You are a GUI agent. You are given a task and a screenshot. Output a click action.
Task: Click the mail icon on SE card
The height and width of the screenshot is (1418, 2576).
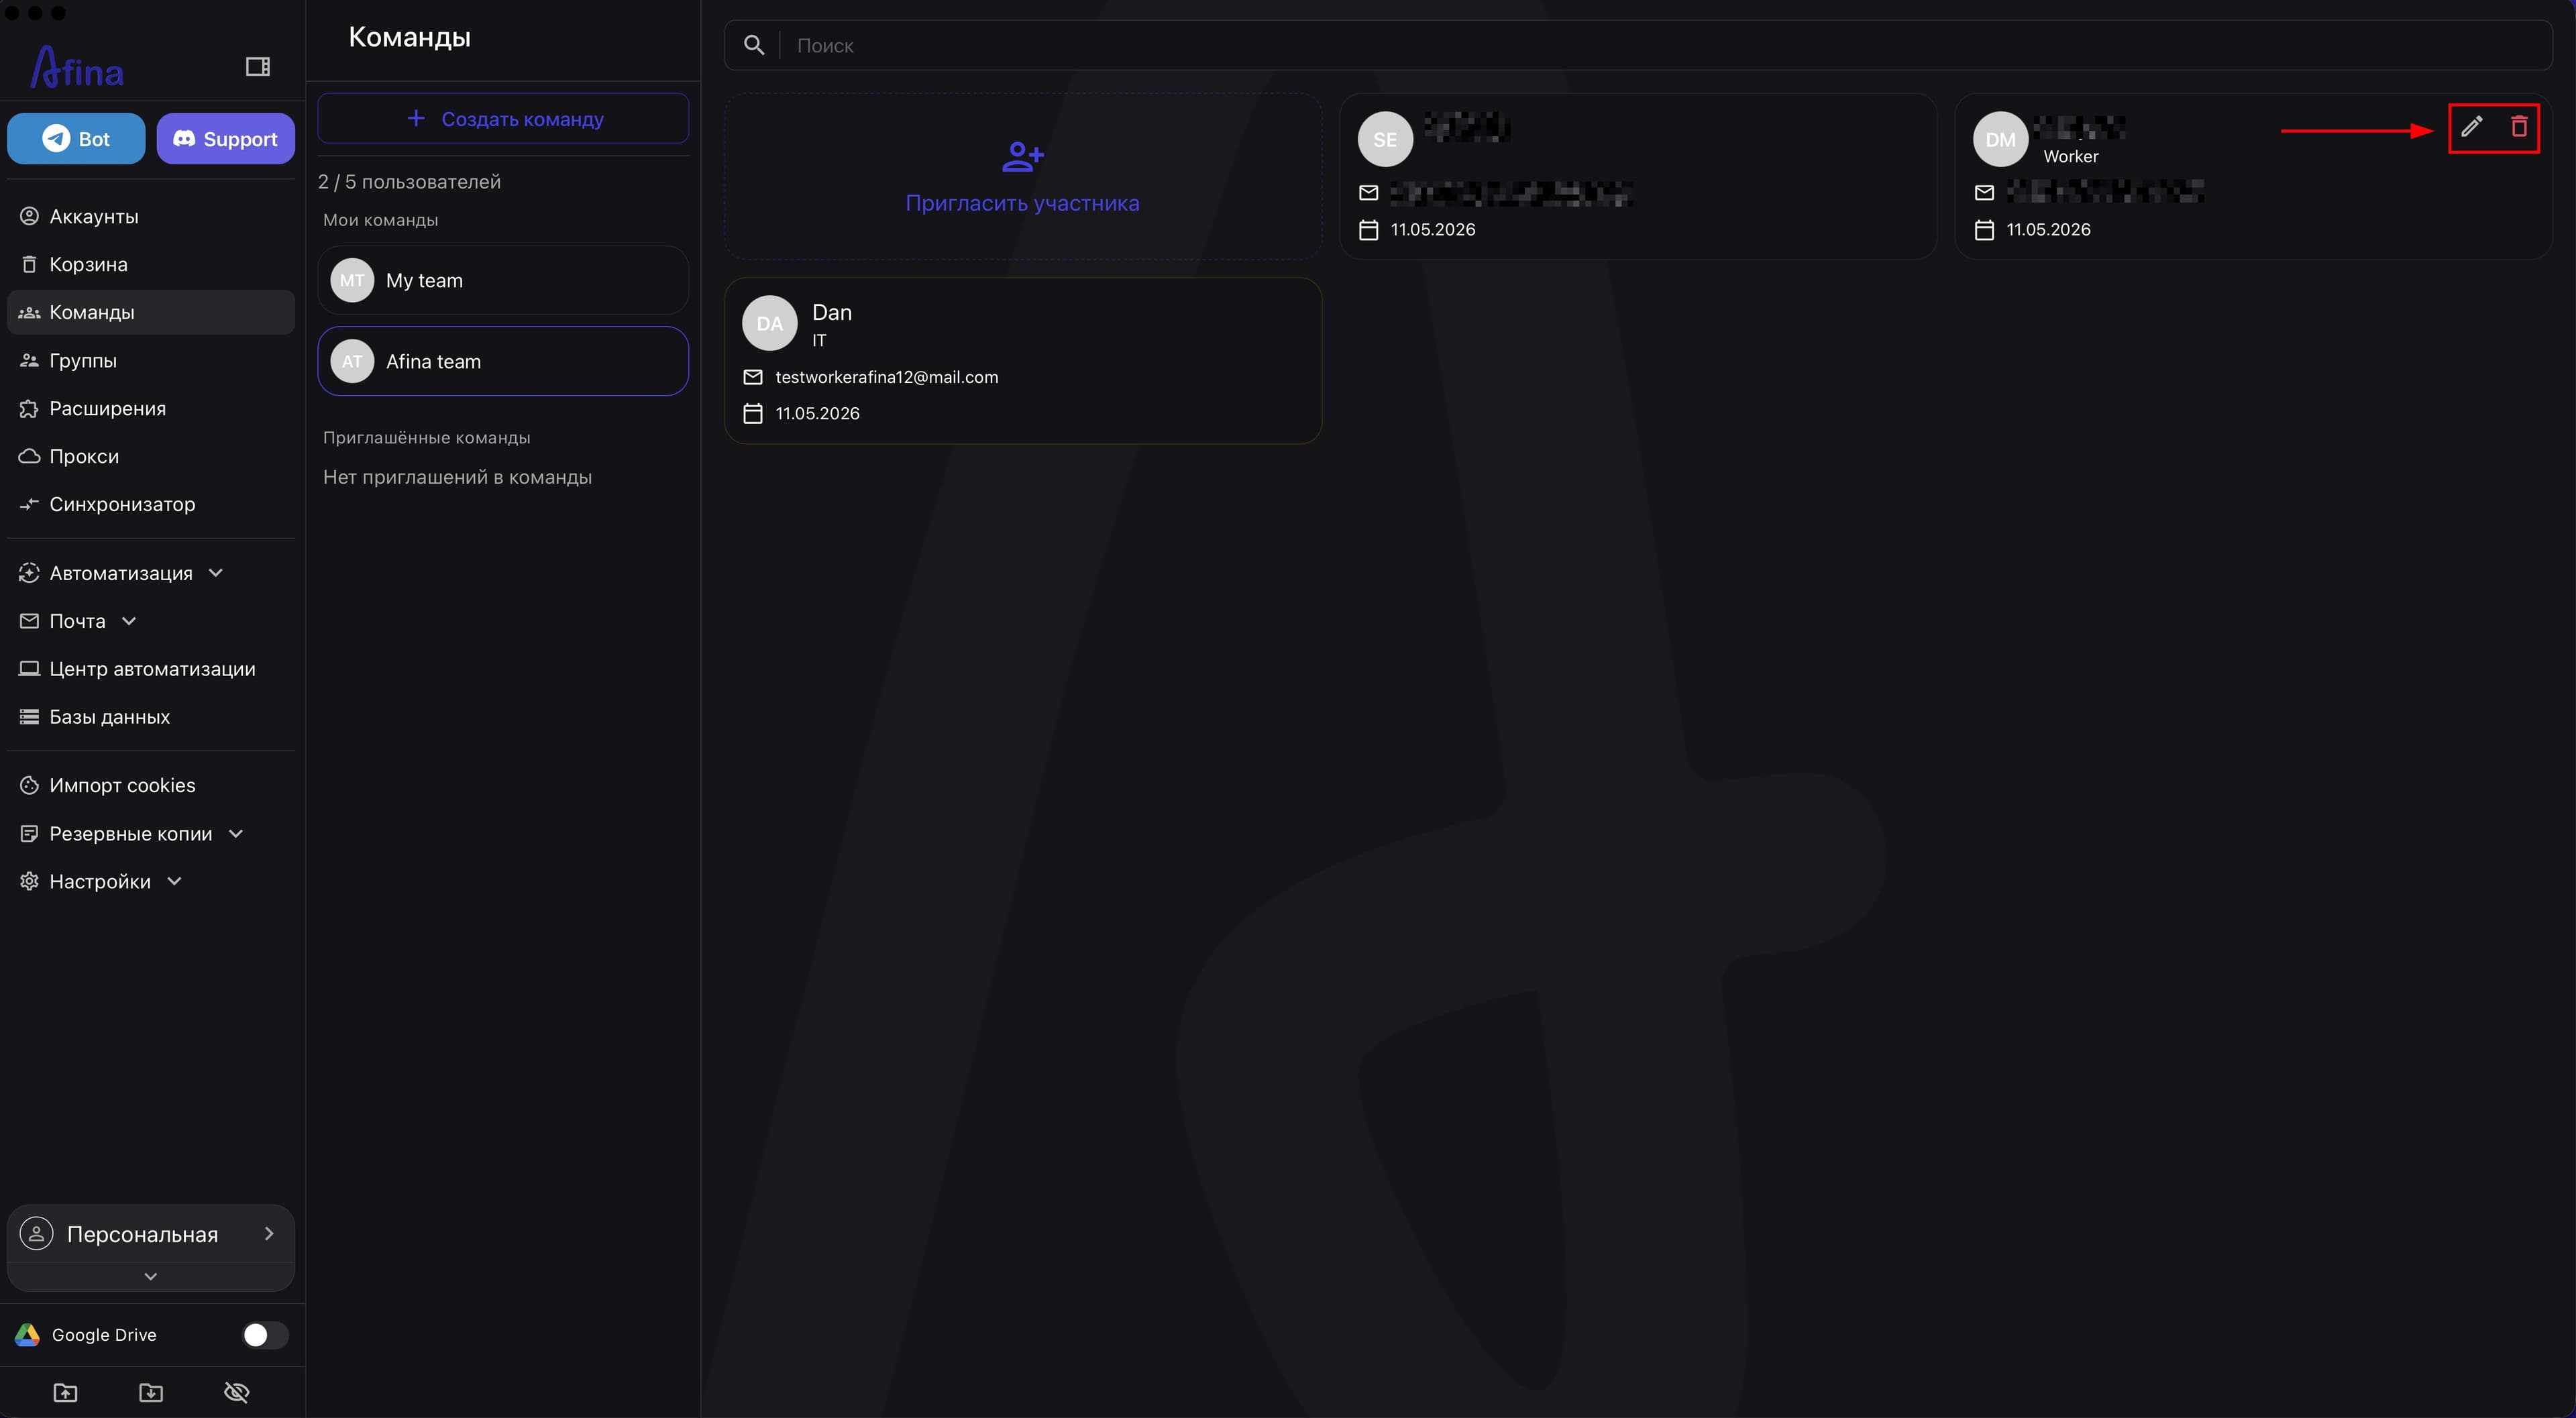[1369, 192]
